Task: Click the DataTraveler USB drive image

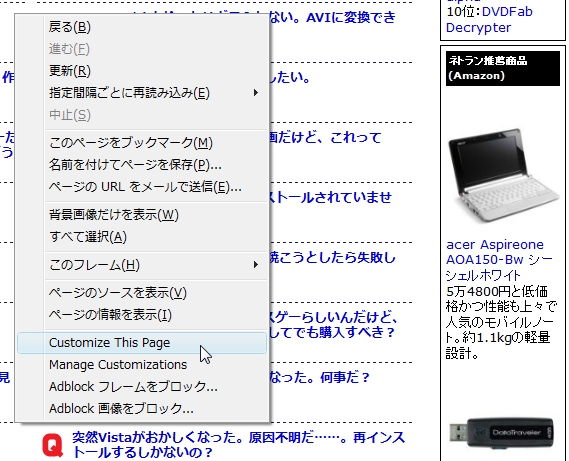Action: tap(502, 433)
